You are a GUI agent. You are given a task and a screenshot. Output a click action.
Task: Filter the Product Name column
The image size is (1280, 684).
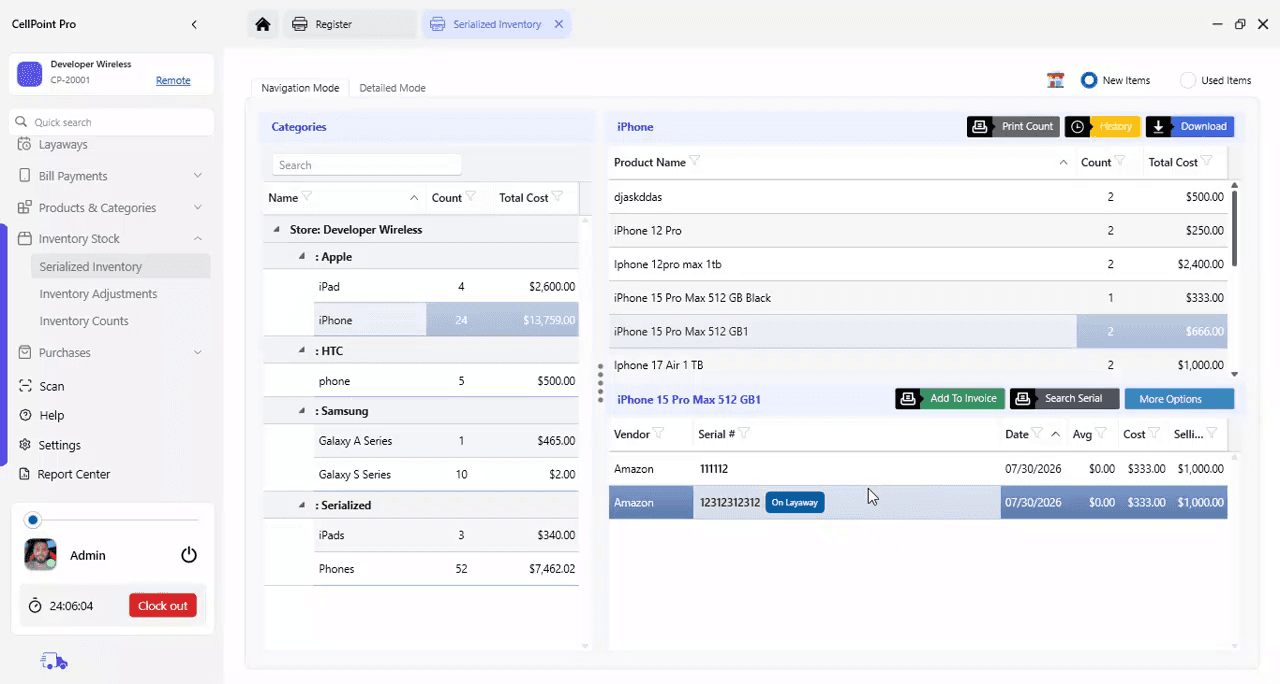pos(695,161)
